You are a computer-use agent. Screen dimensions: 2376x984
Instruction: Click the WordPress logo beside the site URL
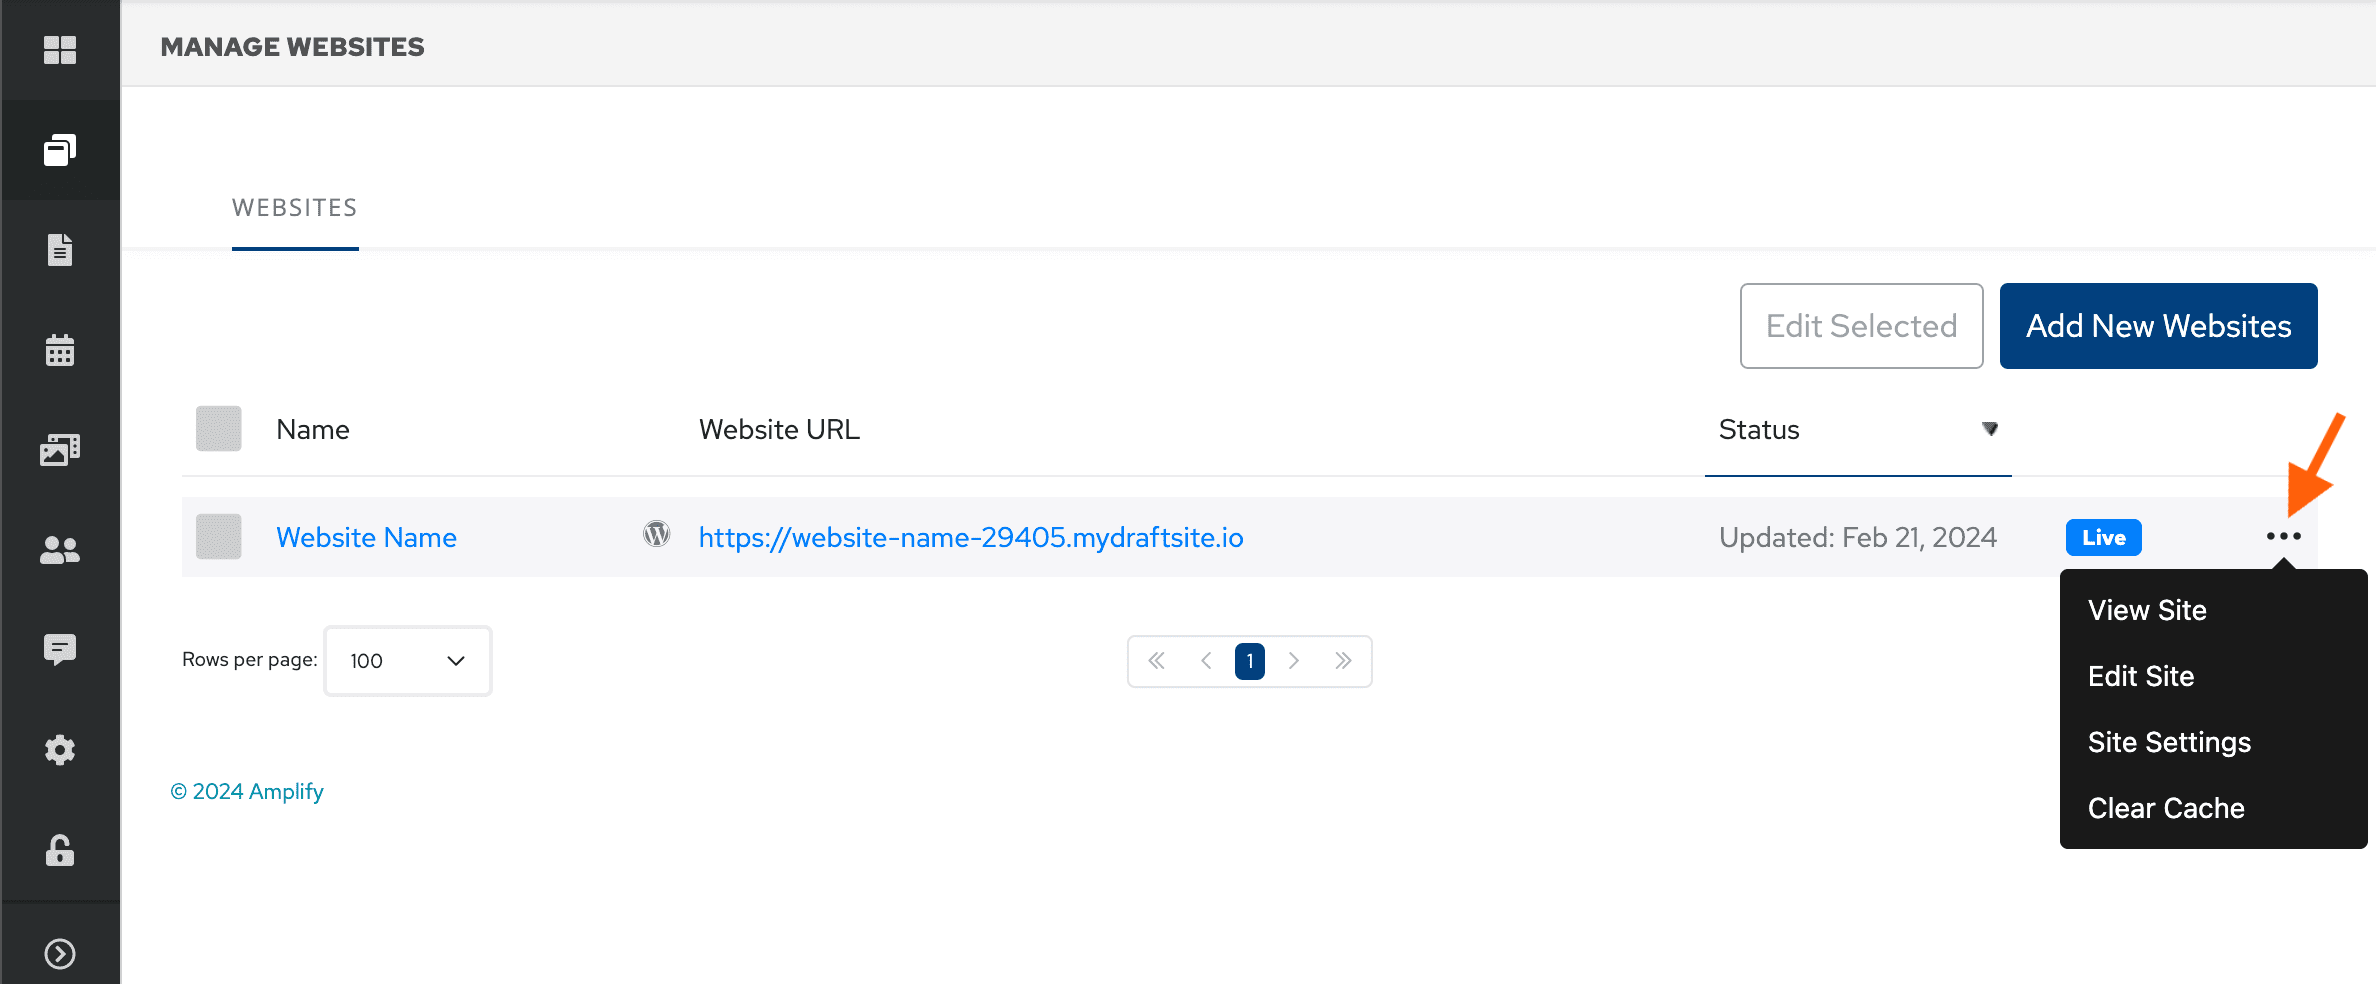coord(656,534)
